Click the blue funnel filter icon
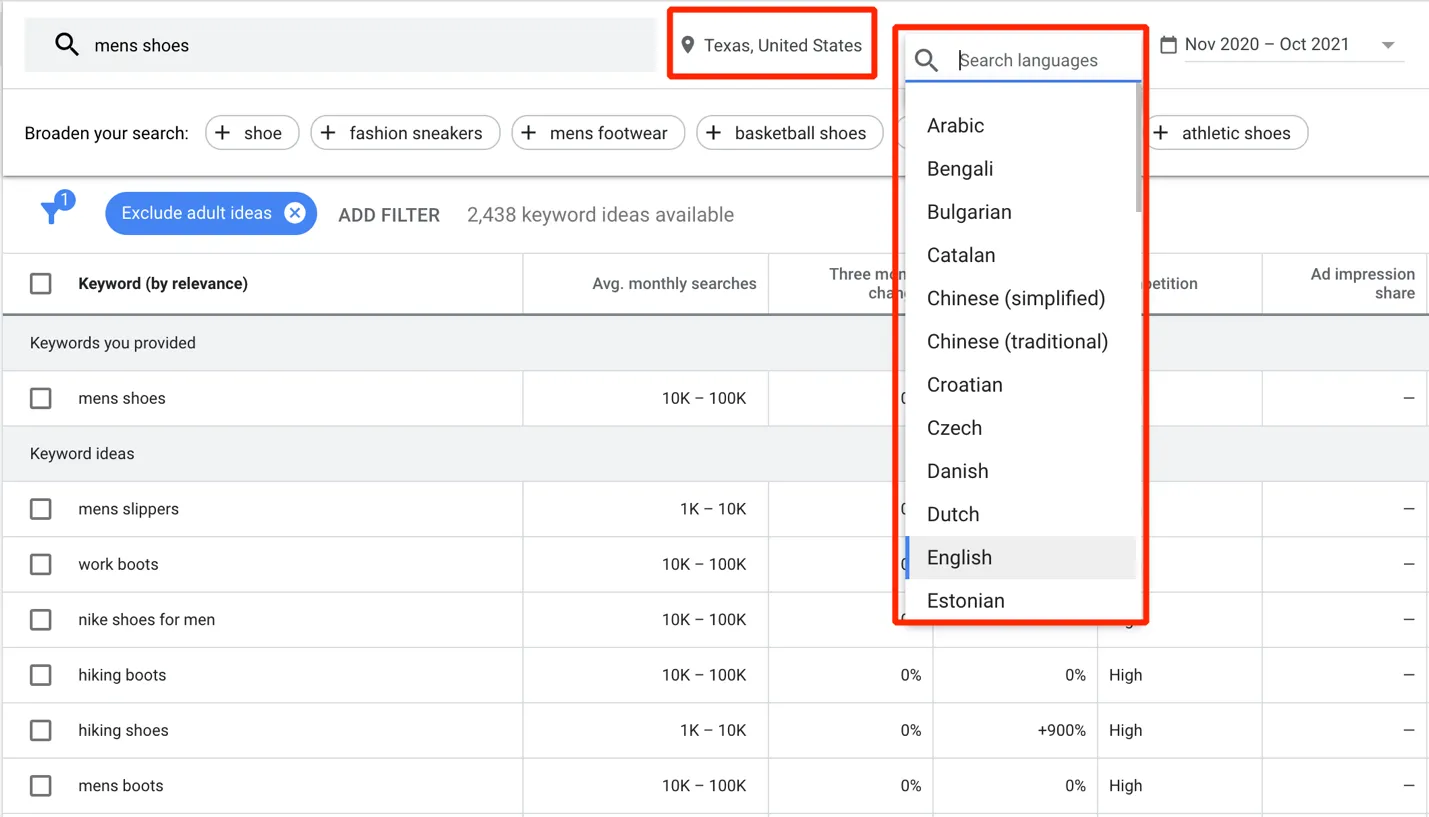Viewport: 1429px width, 817px height. click(52, 212)
